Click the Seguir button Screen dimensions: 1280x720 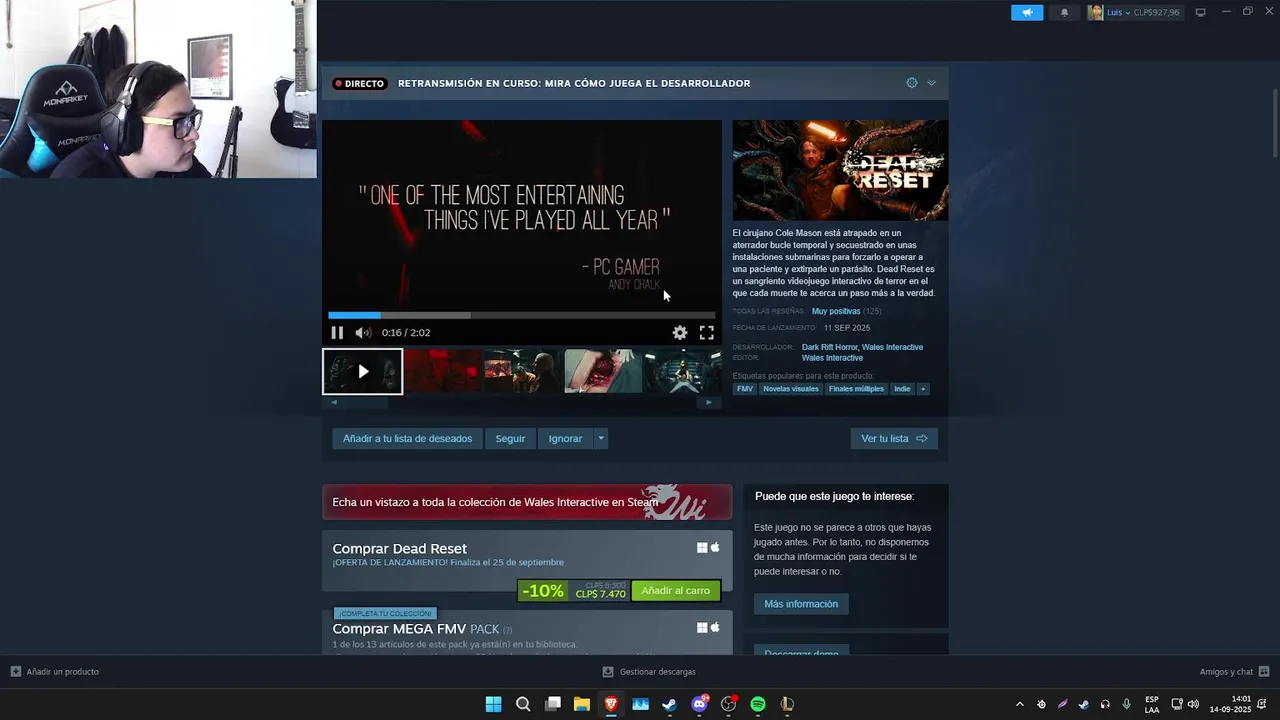510,438
